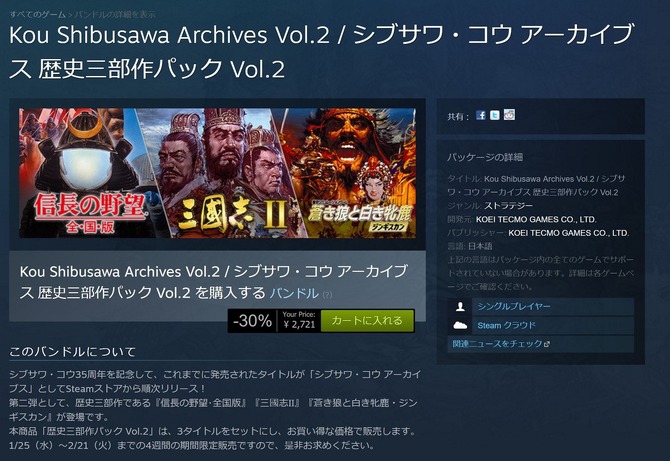Open KOEI TECMO GAMES publisher link
Viewport: 670px width, 461px height.
tap(568, 233)
